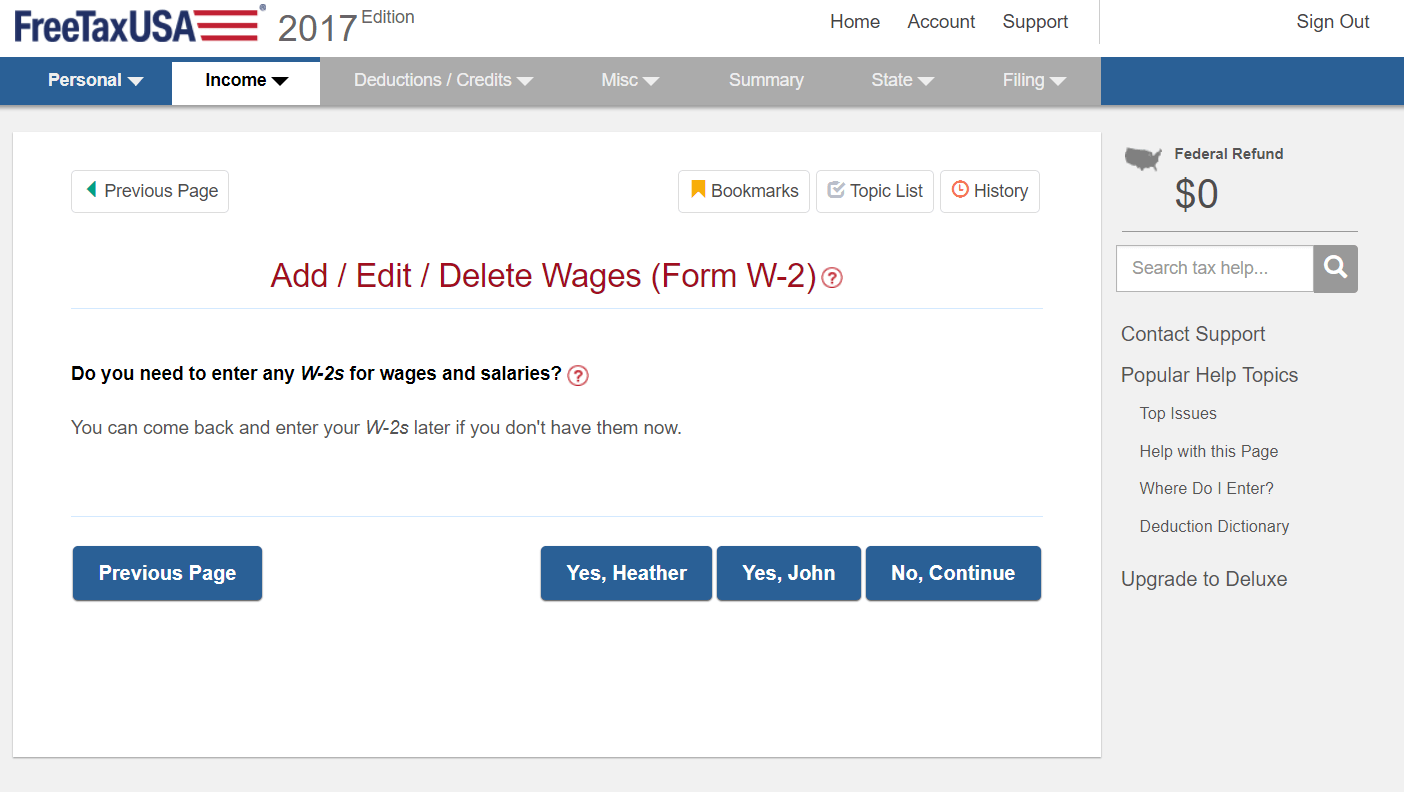Switch to the Summary tab
This screenshot has height=792, width=1404.
click(766, 80)
